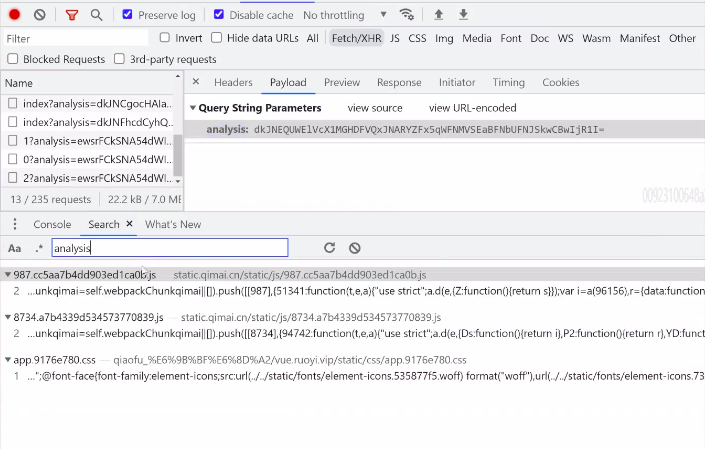
Task: Collapse app.9176e780.css search result
Action: 8,360
